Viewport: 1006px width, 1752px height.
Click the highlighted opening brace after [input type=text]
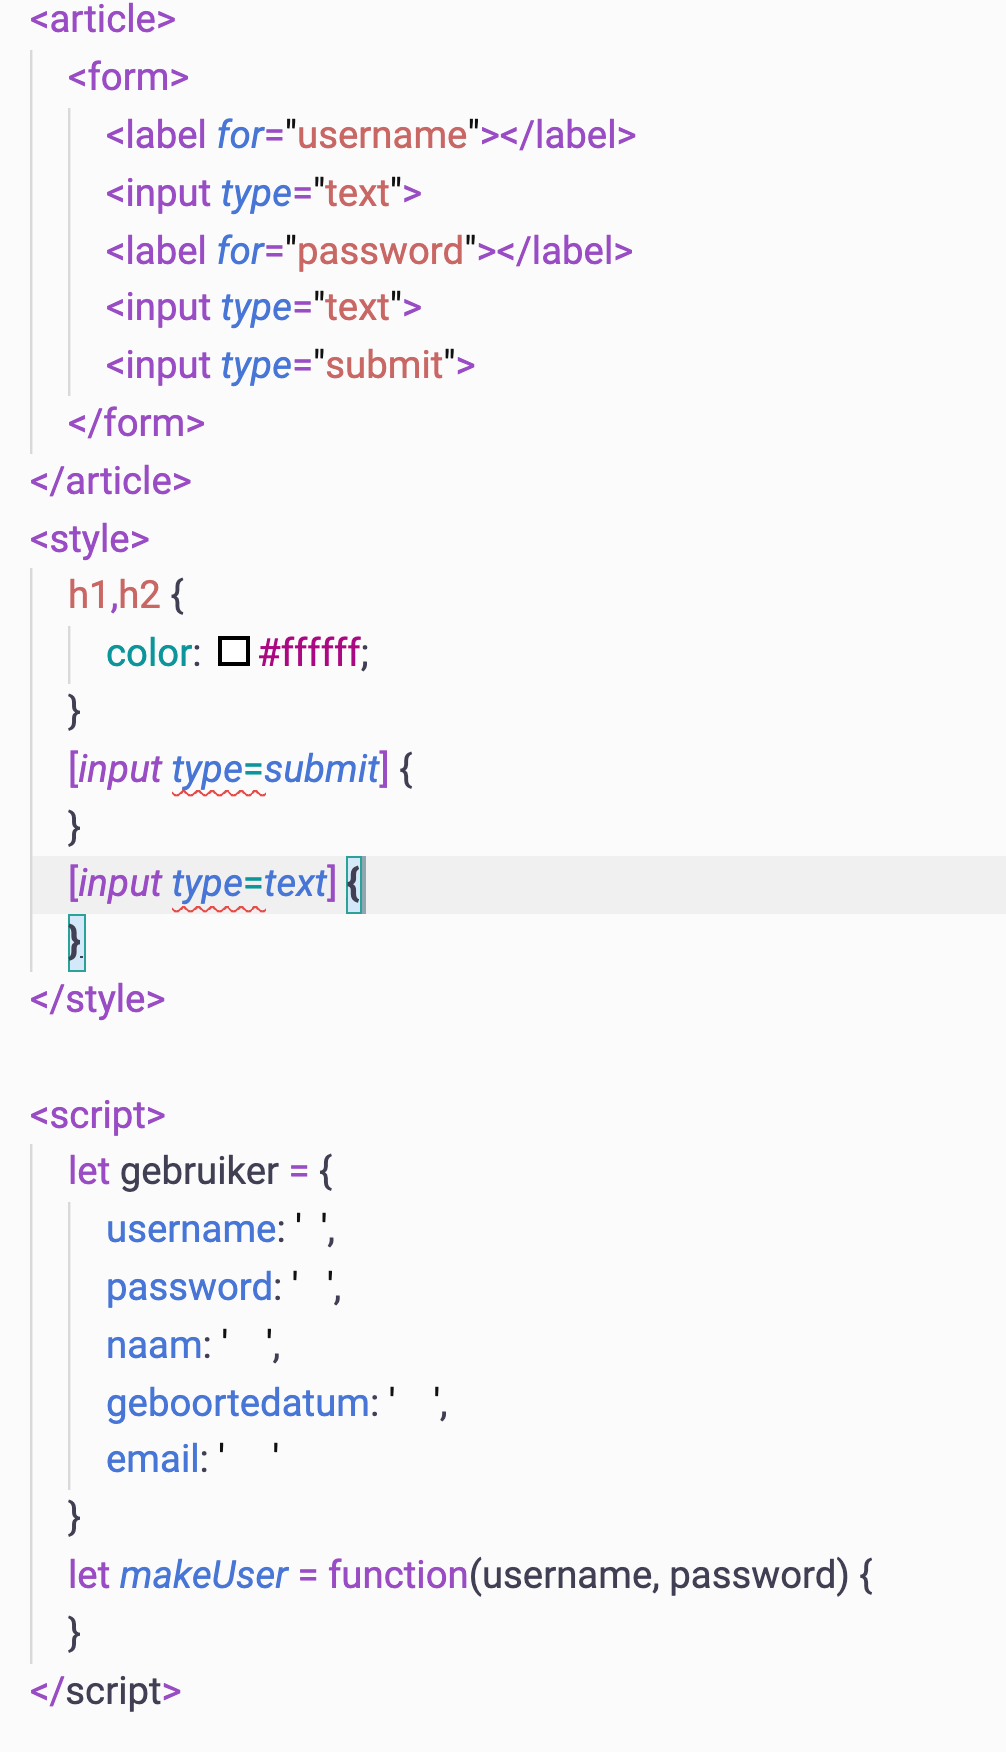coord(355,884)
